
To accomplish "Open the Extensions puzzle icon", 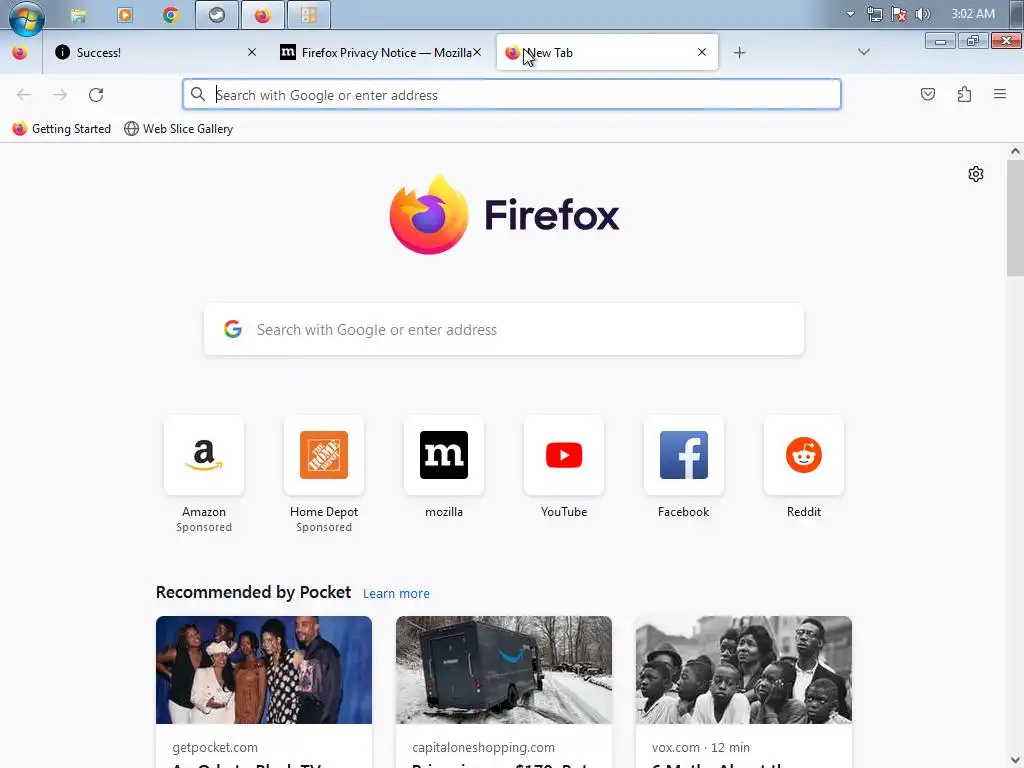I will click(x=964, y=95).
